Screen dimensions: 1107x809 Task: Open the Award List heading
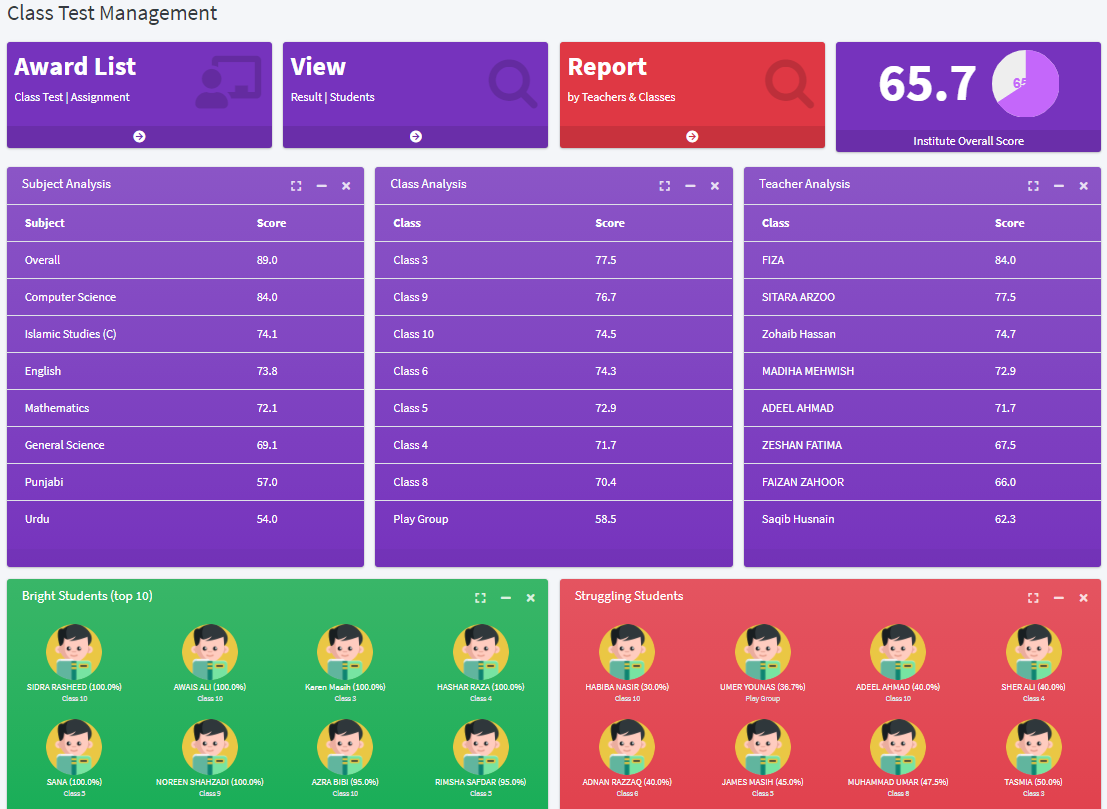(x=75, y=67)
